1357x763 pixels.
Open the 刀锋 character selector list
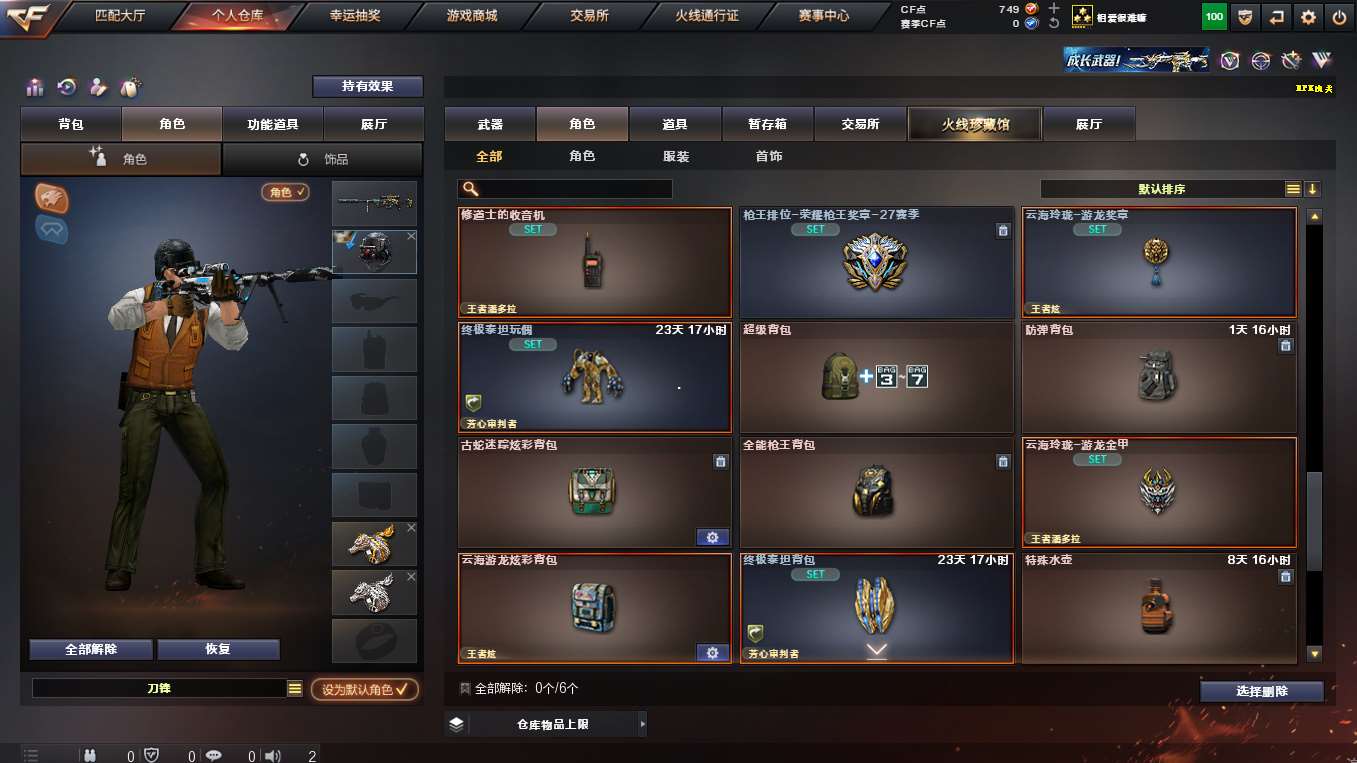click(x=294, y=688)
